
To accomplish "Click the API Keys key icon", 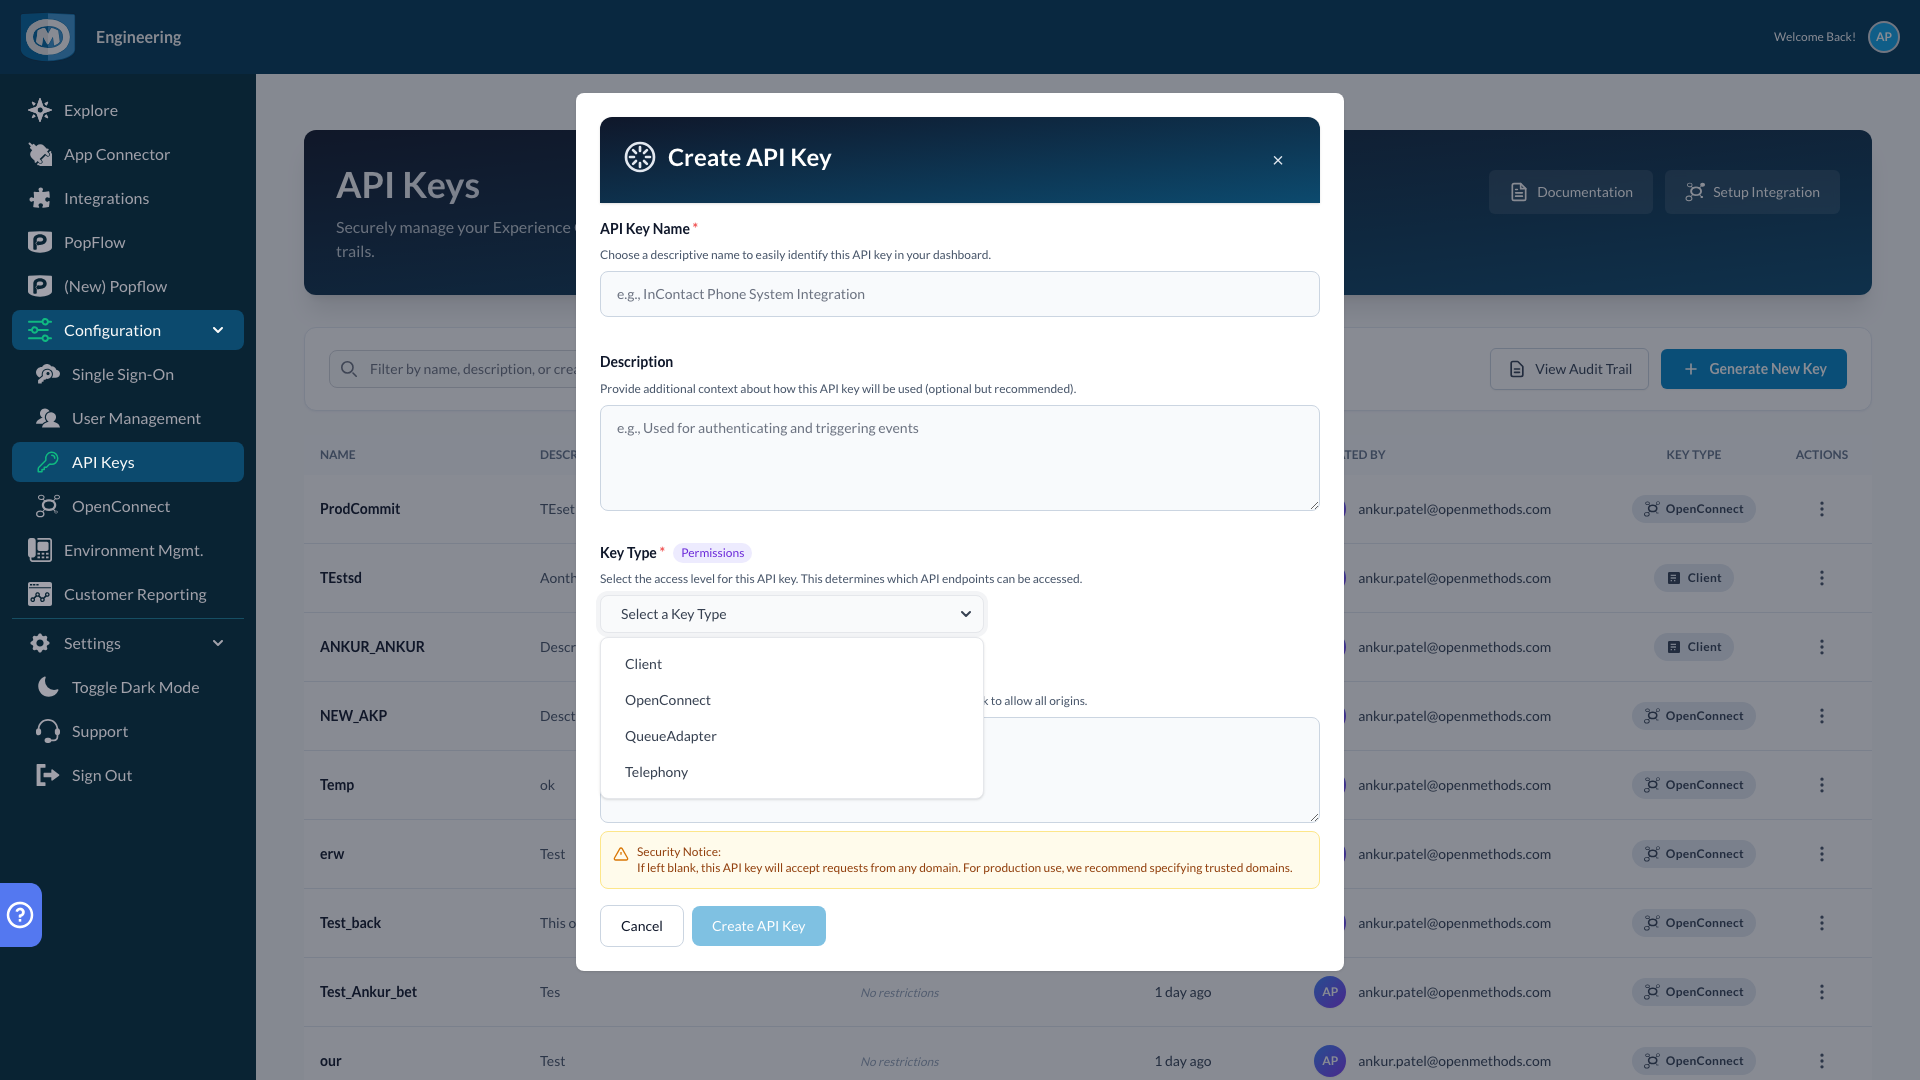I will tap(48, 462).
